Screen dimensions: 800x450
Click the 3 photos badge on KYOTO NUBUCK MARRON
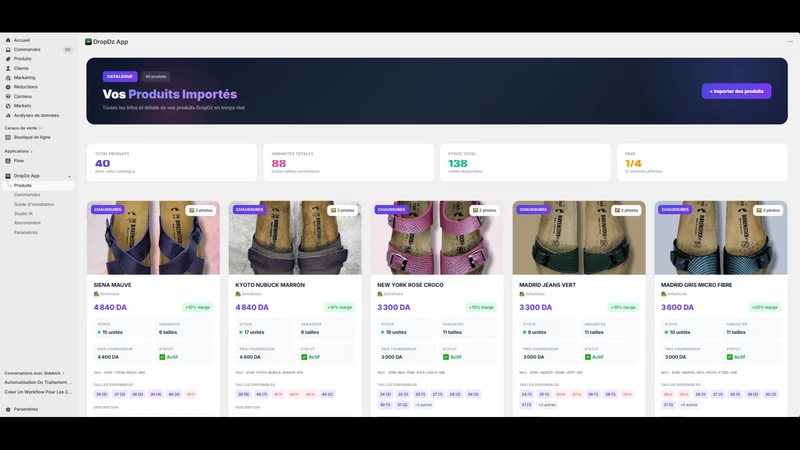pyautogui.click(x=343, y=210)
